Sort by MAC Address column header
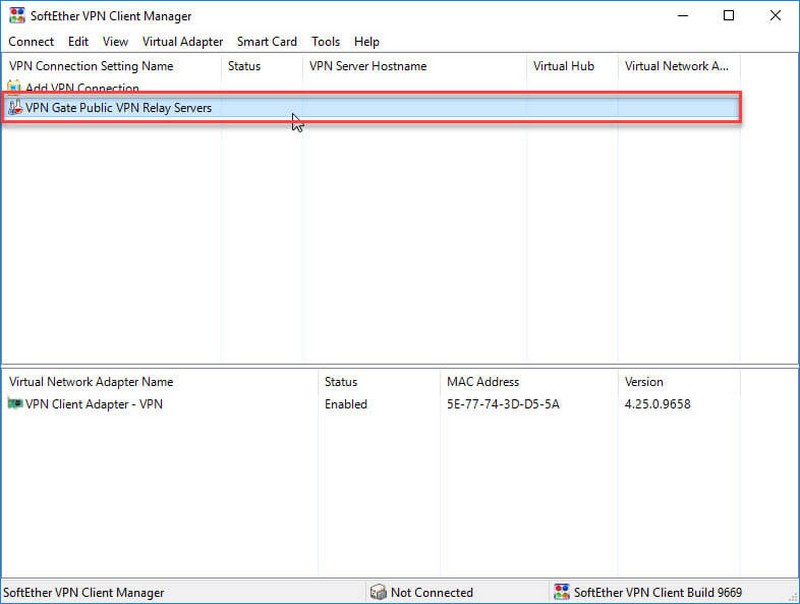Image resolution: width=800 pixels, height=604 pixels. coord(529,382)
